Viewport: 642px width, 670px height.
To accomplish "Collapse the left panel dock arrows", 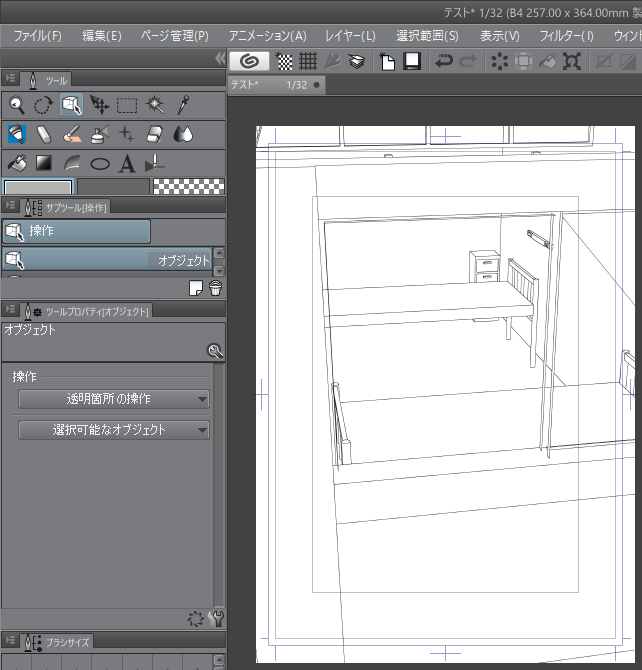I will click(220, 59).
